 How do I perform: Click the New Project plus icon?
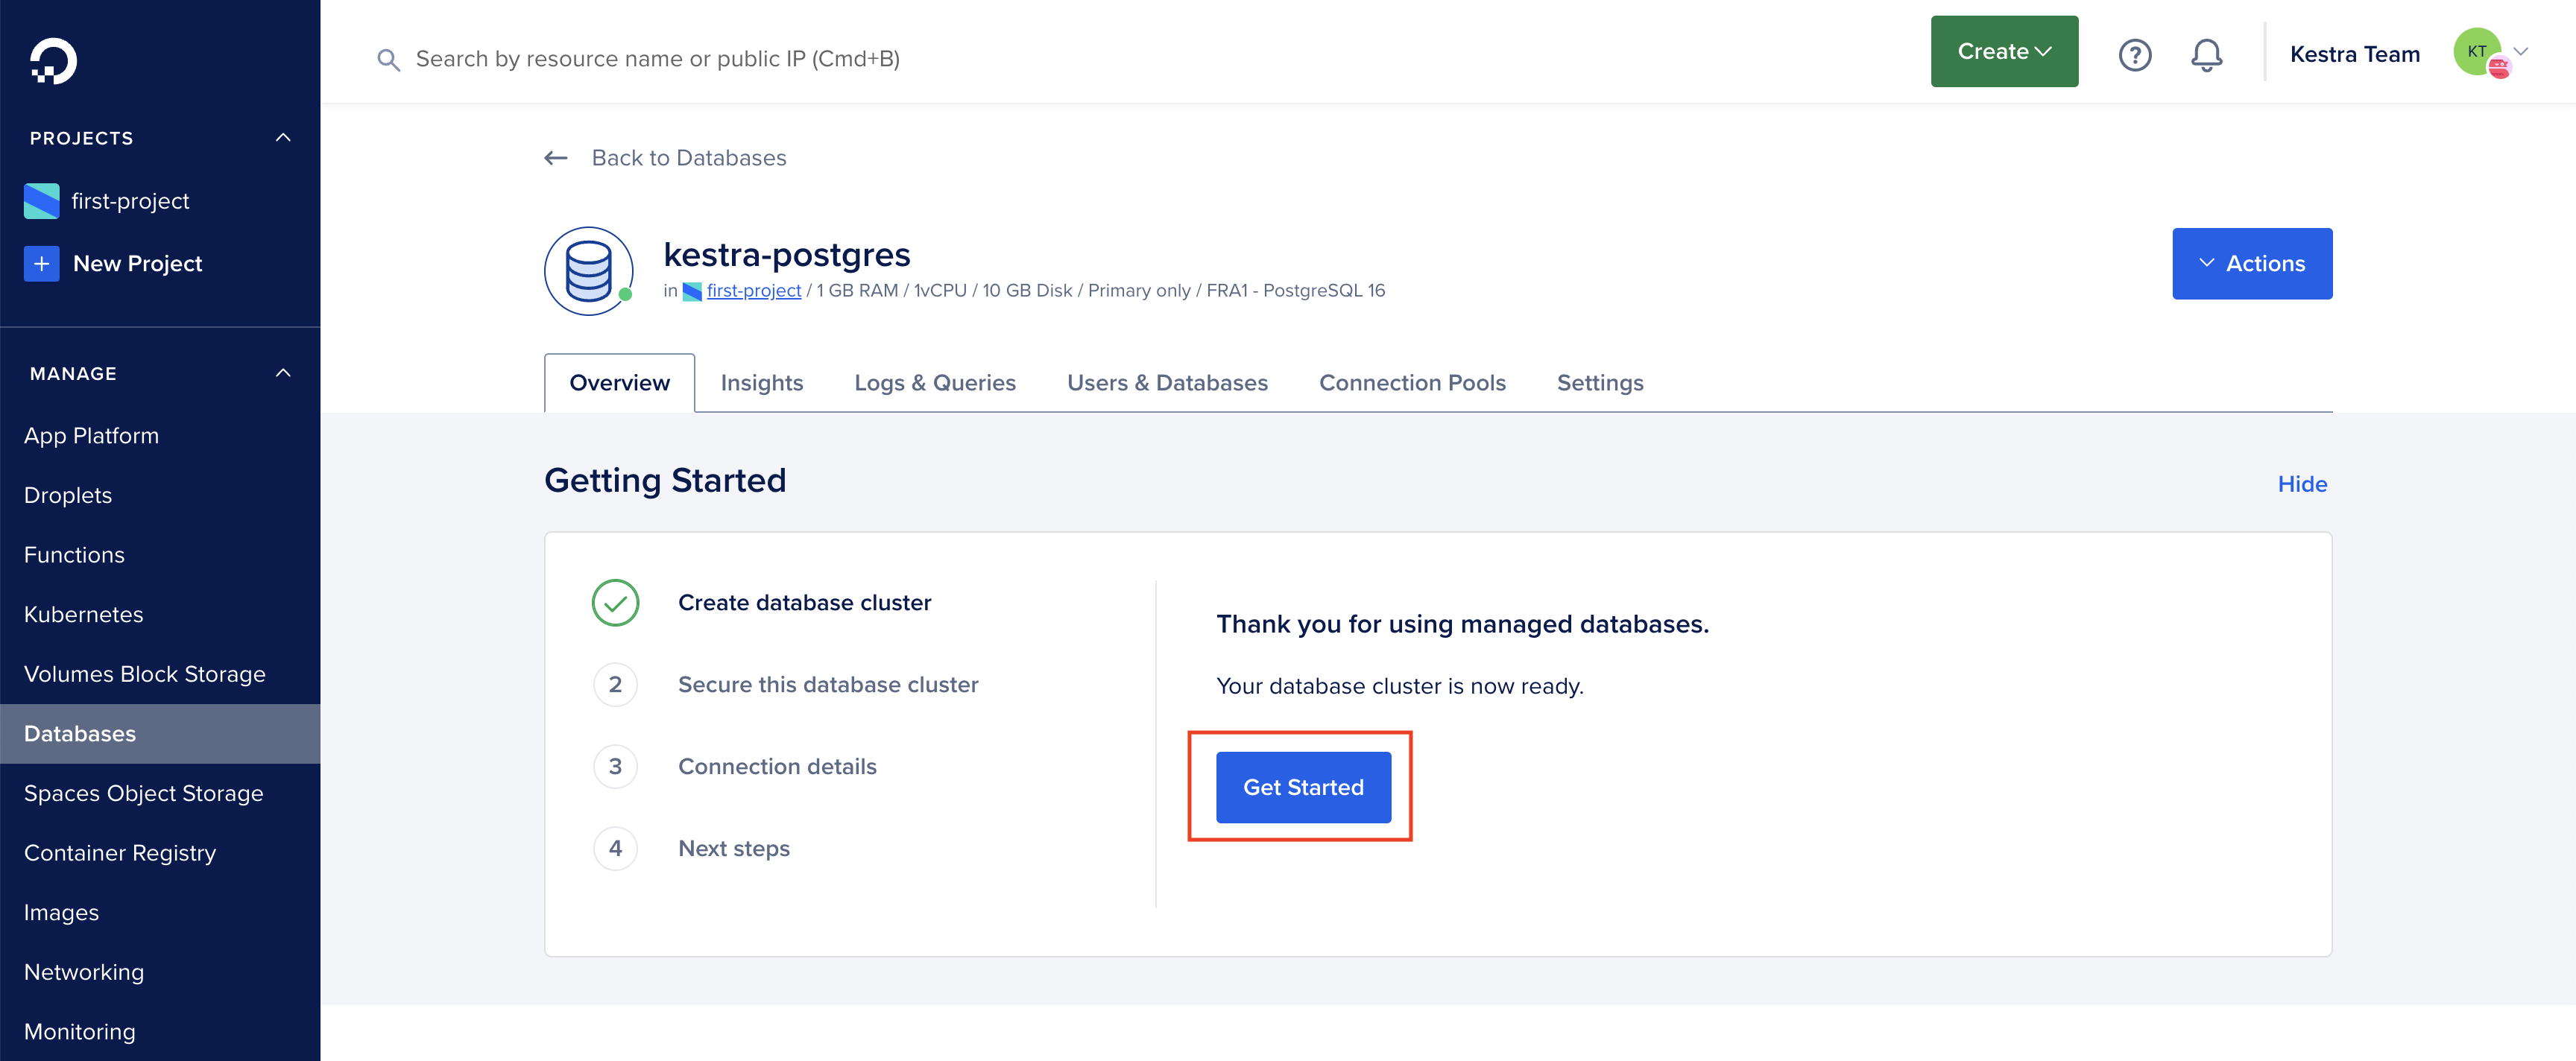tap(41, 261)
